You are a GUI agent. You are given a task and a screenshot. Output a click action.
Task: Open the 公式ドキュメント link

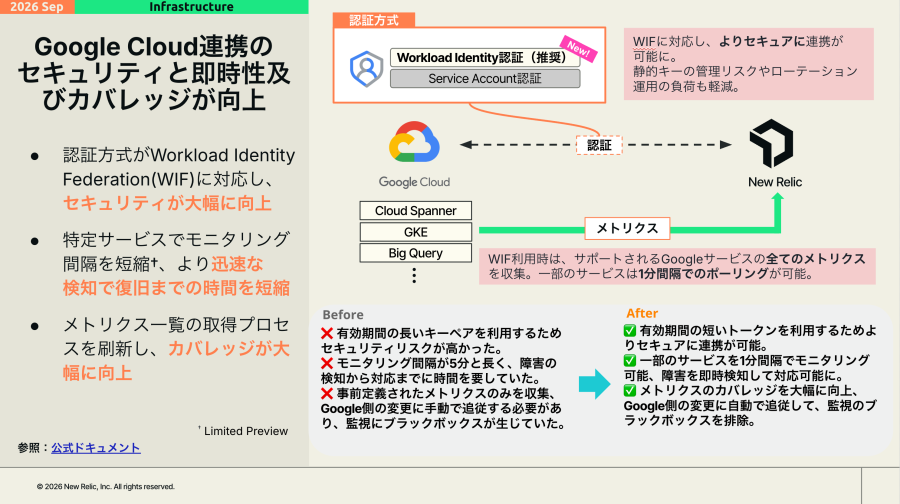96,448
